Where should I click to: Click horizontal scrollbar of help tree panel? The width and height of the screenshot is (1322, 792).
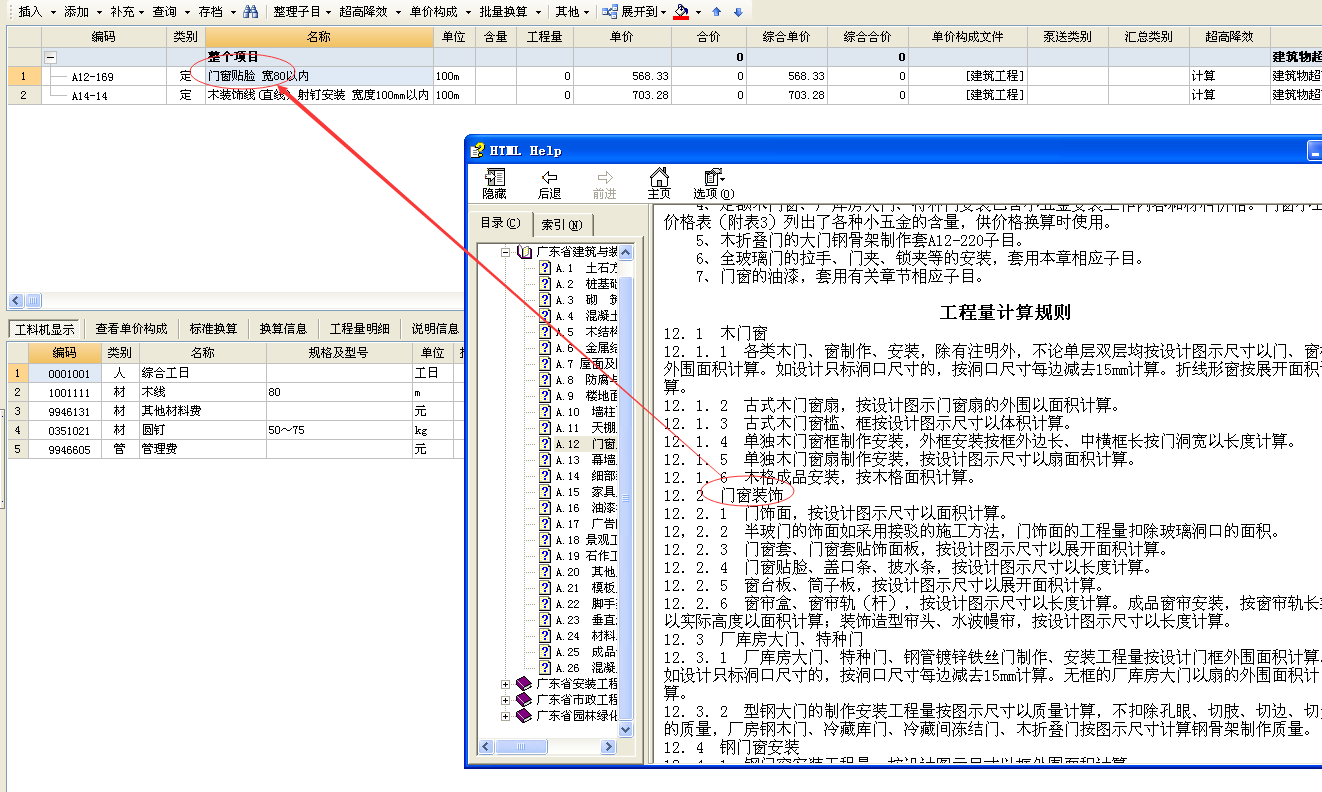549,747
